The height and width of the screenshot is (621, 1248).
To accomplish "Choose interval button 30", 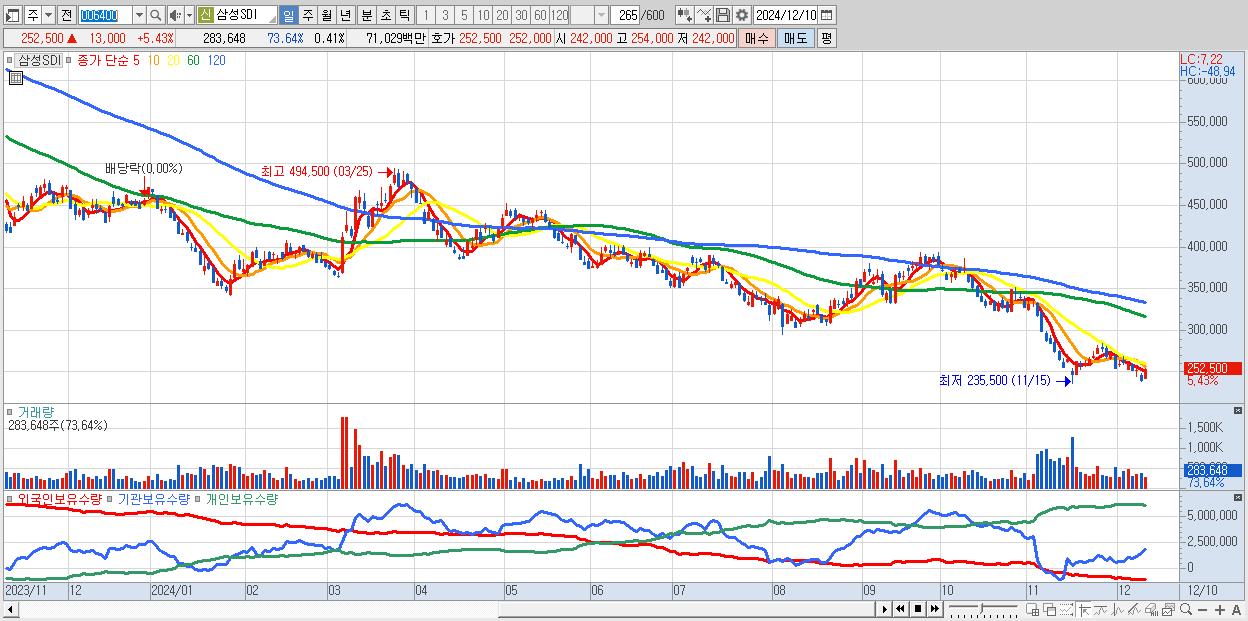I will pyautogui.click(x=521, y=15).
